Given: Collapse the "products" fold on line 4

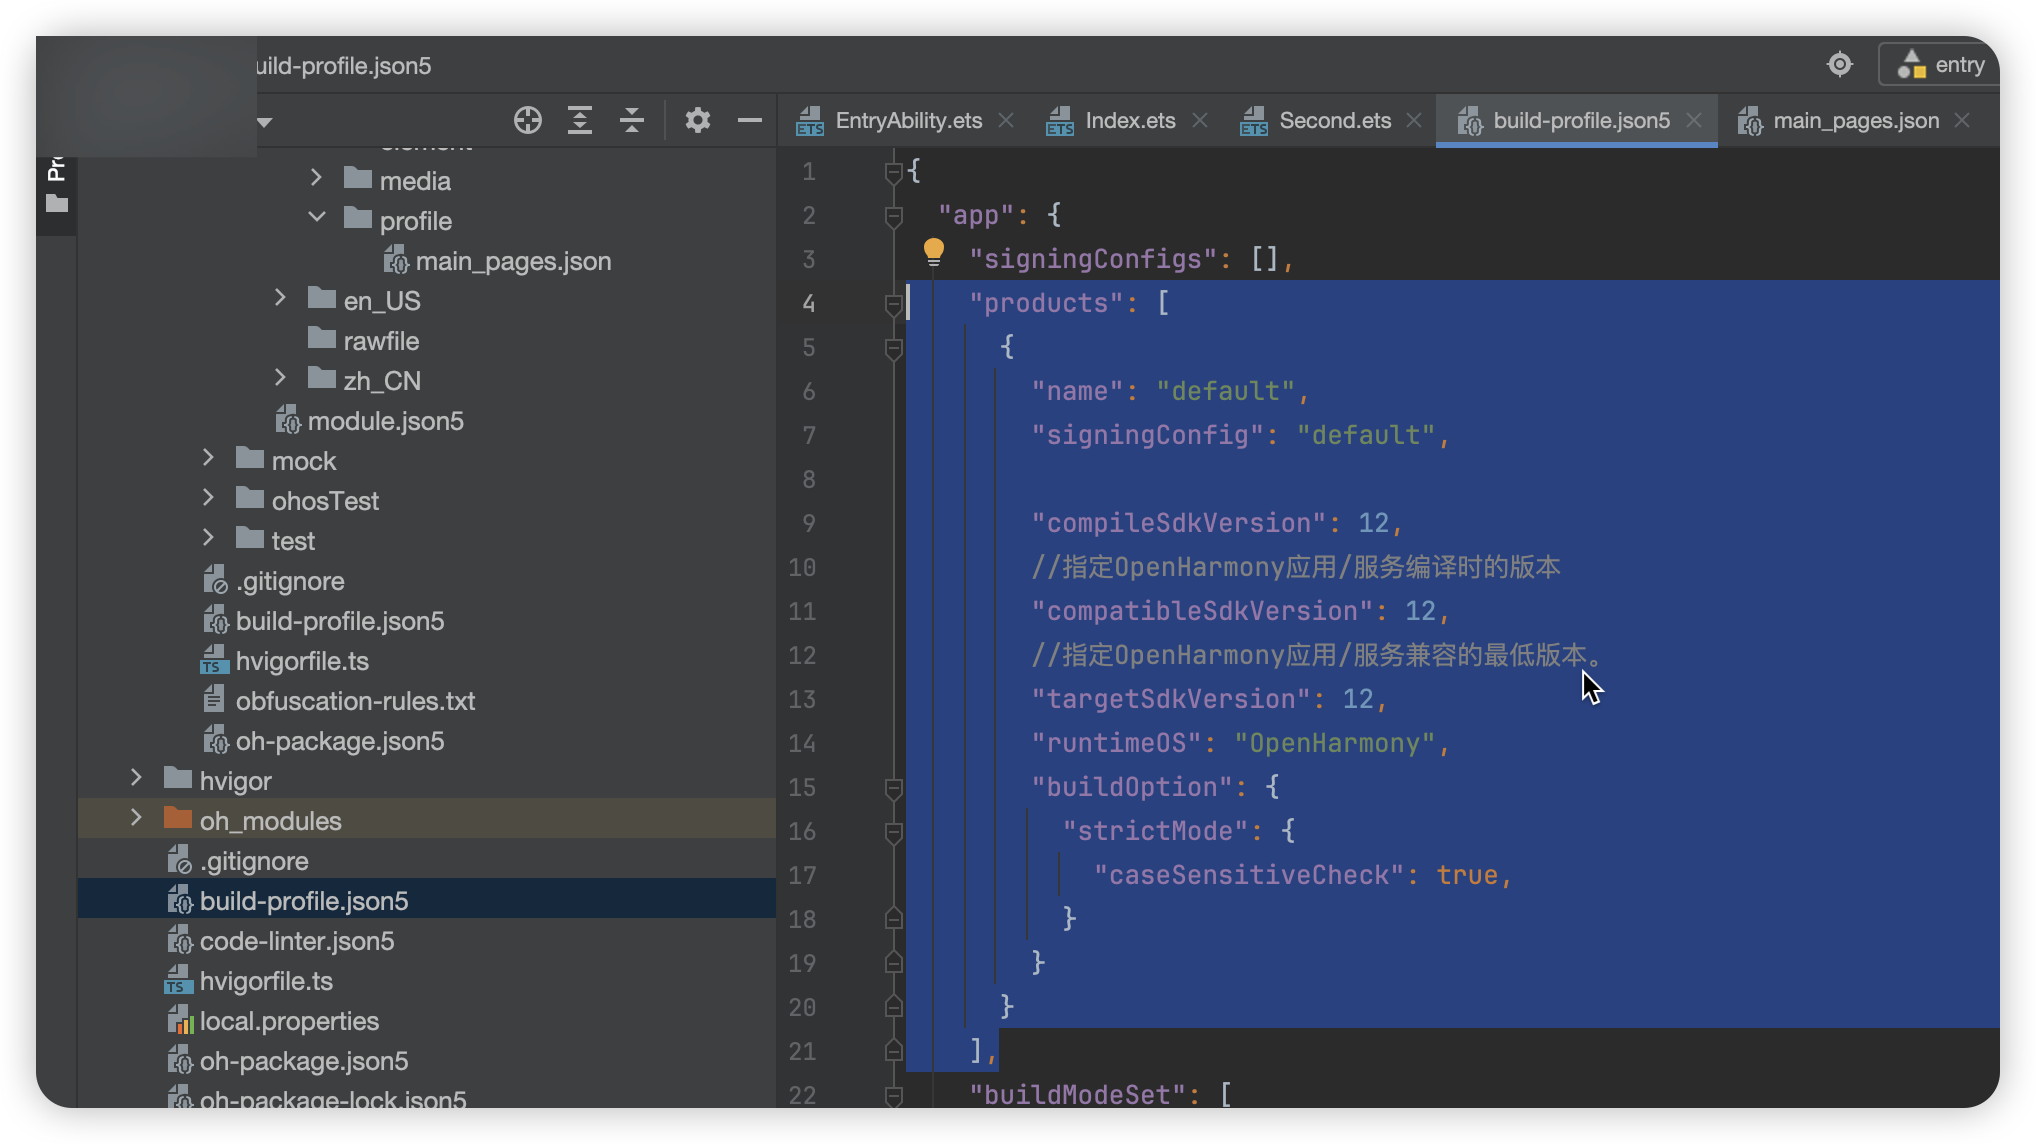Looking at the screenshot, I should (x=894, y=304).
